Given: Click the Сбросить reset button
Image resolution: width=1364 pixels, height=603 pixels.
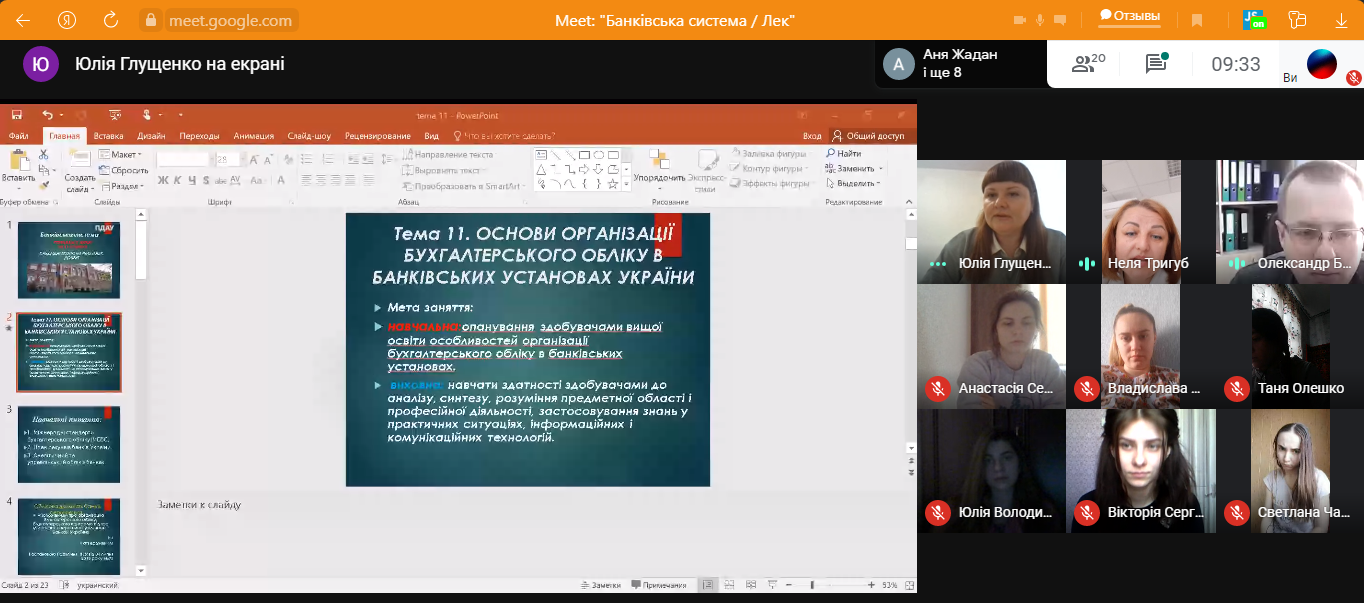Looking at the screenshot, I should [x=124, y=170].
